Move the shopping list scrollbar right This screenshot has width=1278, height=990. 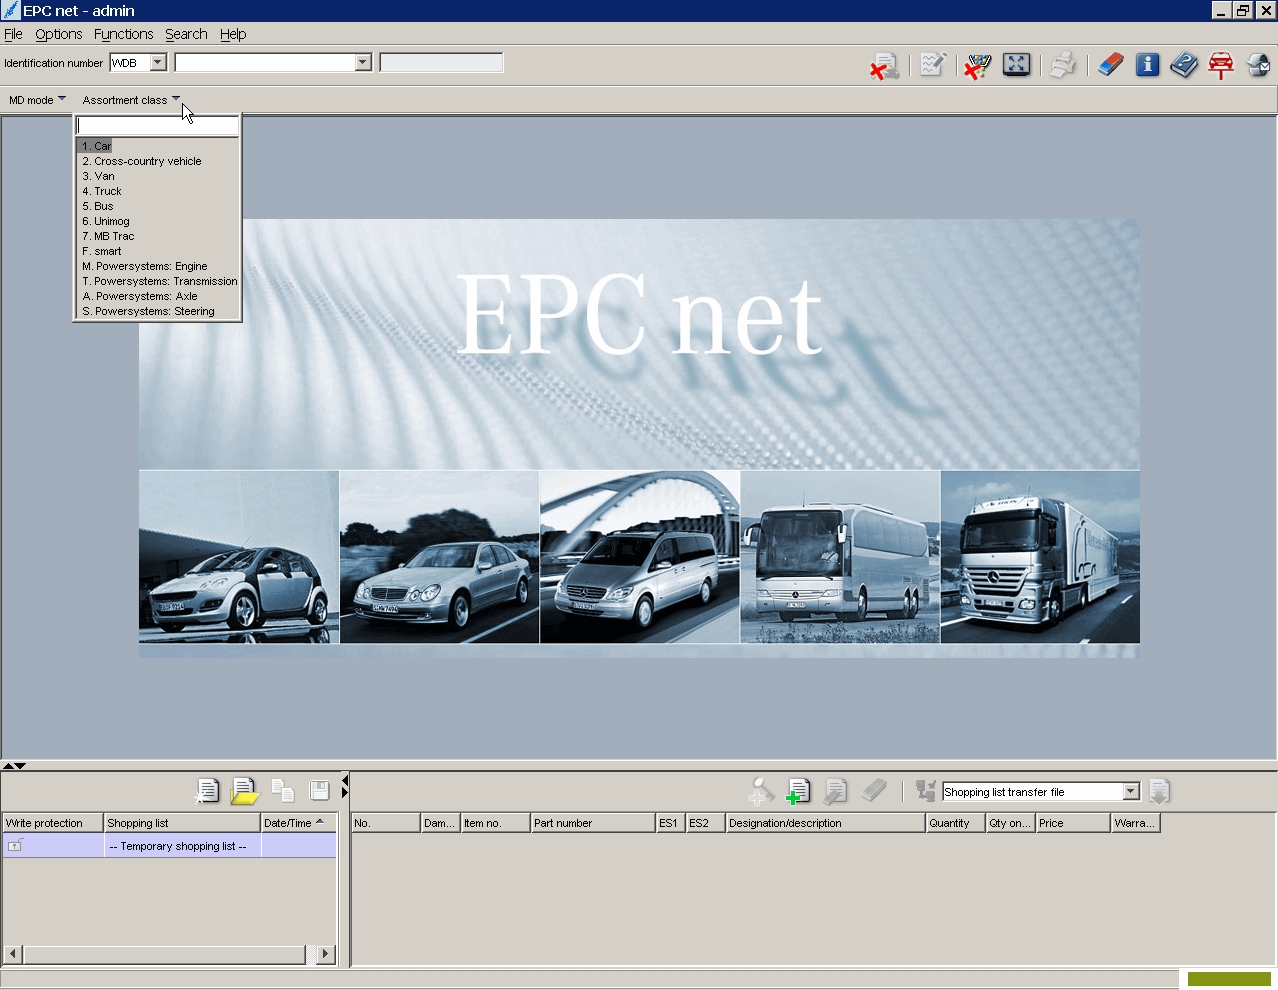(325, 954)
